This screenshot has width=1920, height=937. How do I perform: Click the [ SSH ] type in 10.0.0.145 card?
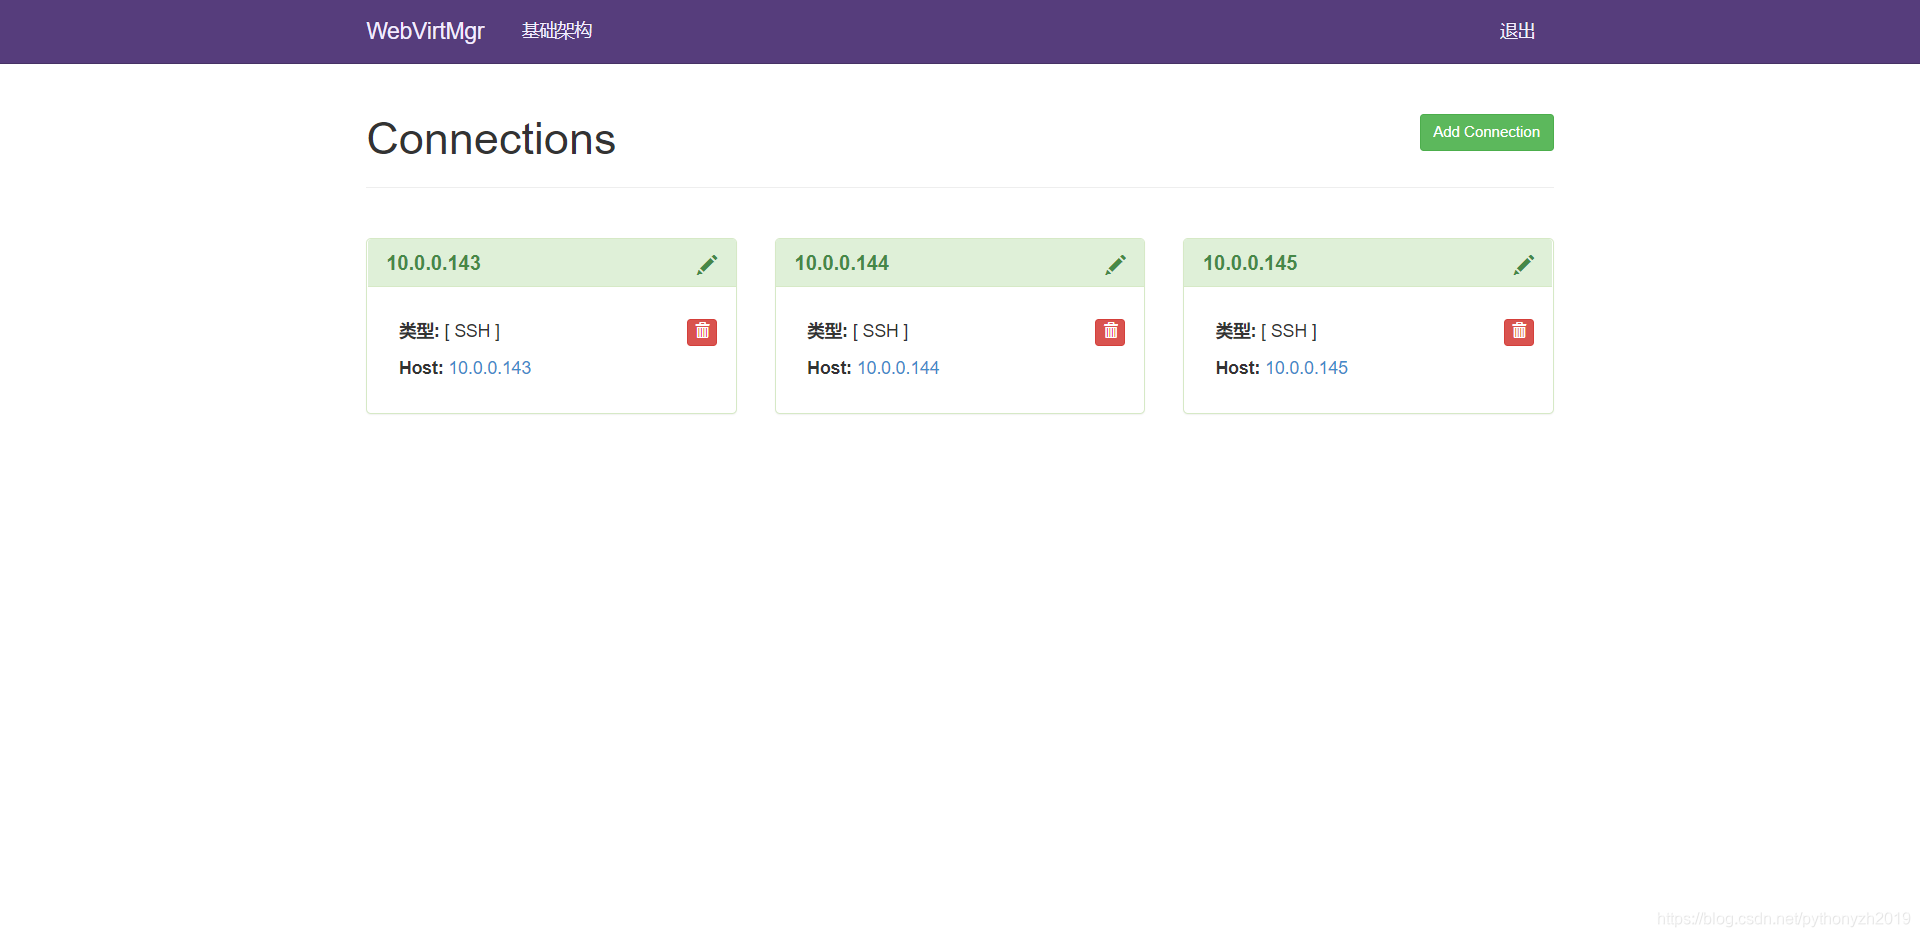pyautogui.click(x=1289, y=331)
